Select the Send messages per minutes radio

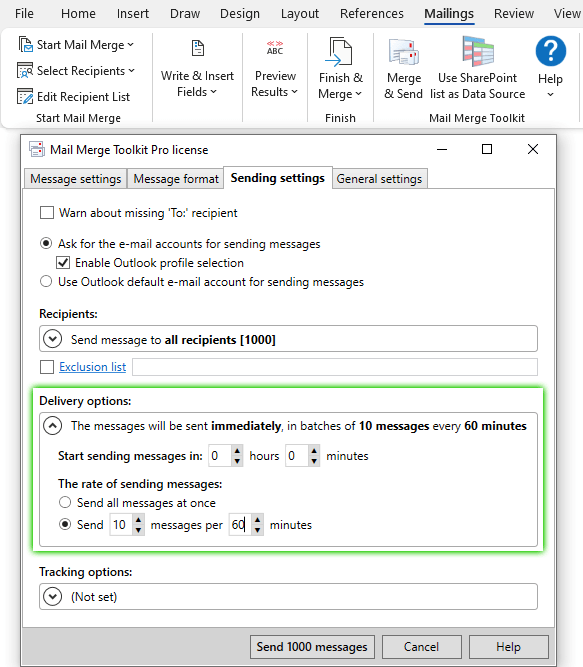pos(65,524)
